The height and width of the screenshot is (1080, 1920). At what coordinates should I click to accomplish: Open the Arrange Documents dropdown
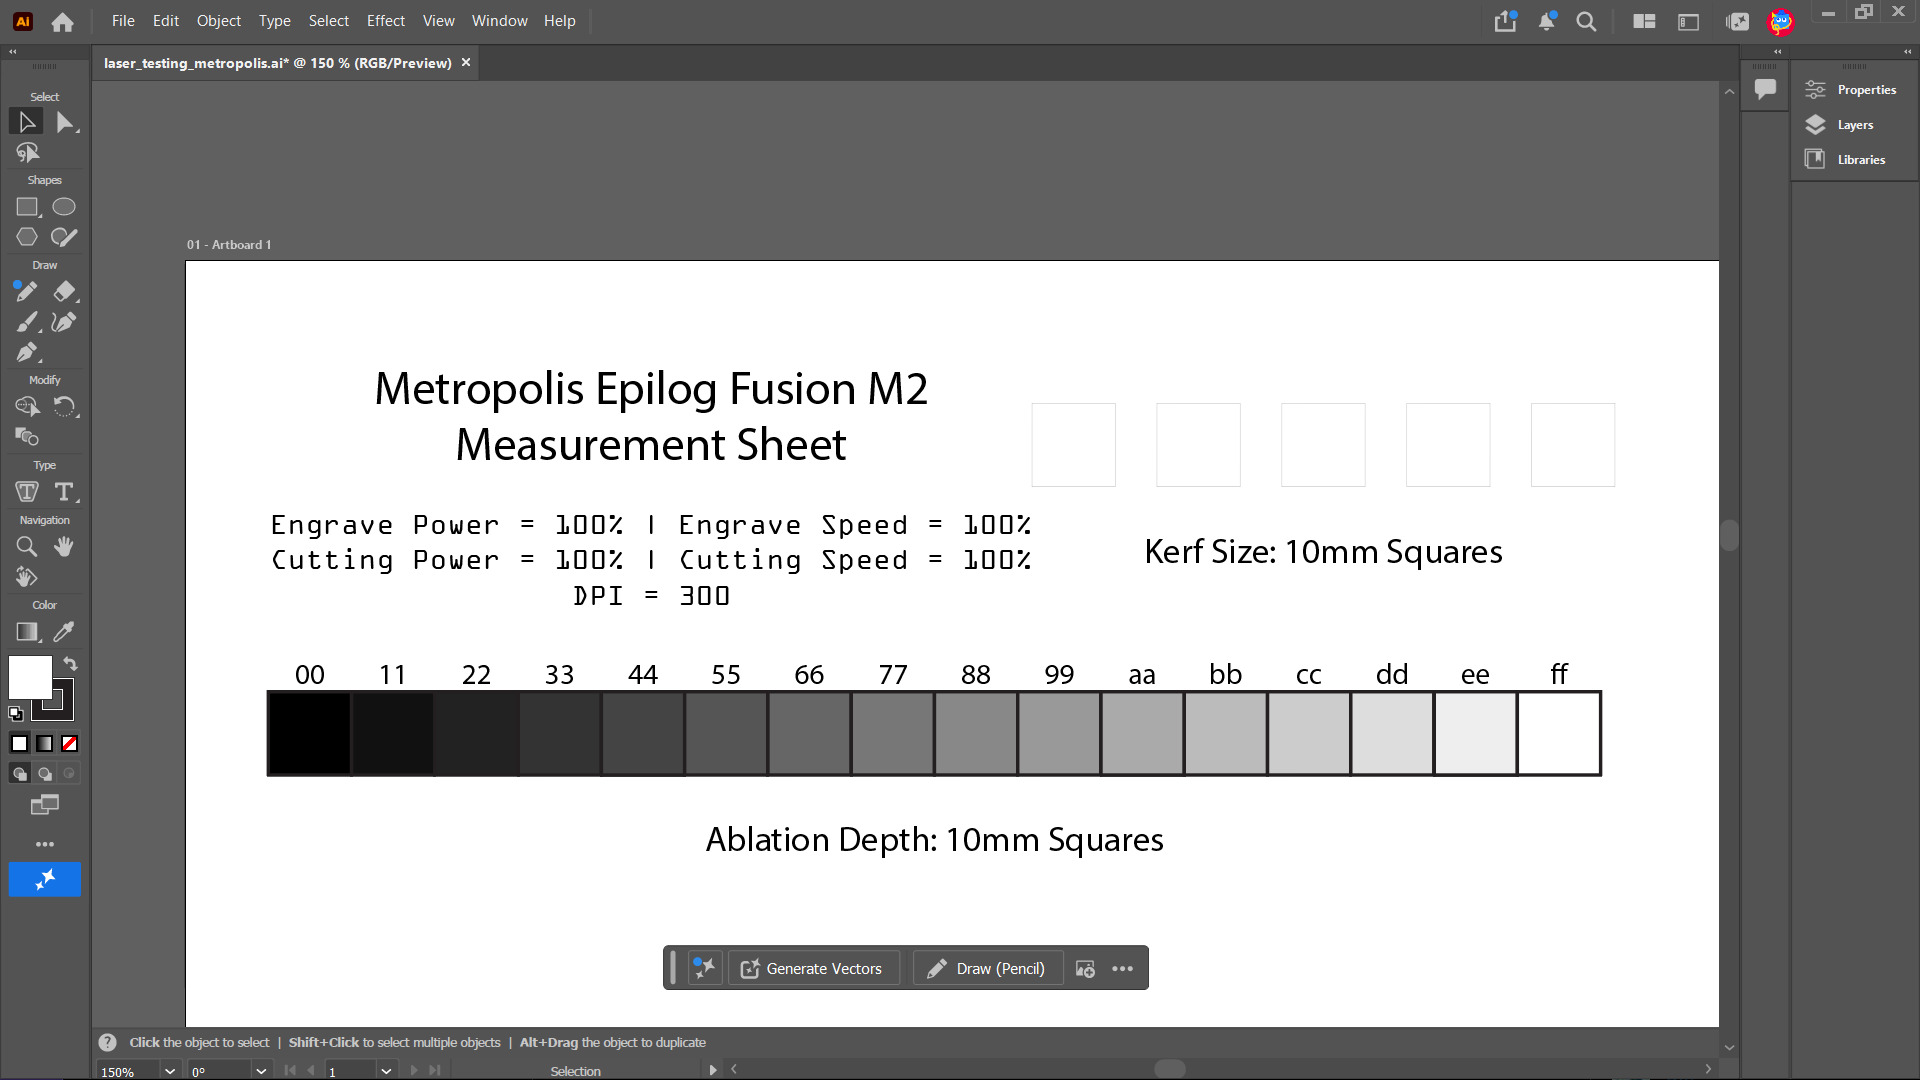(x=1644, y=21)
